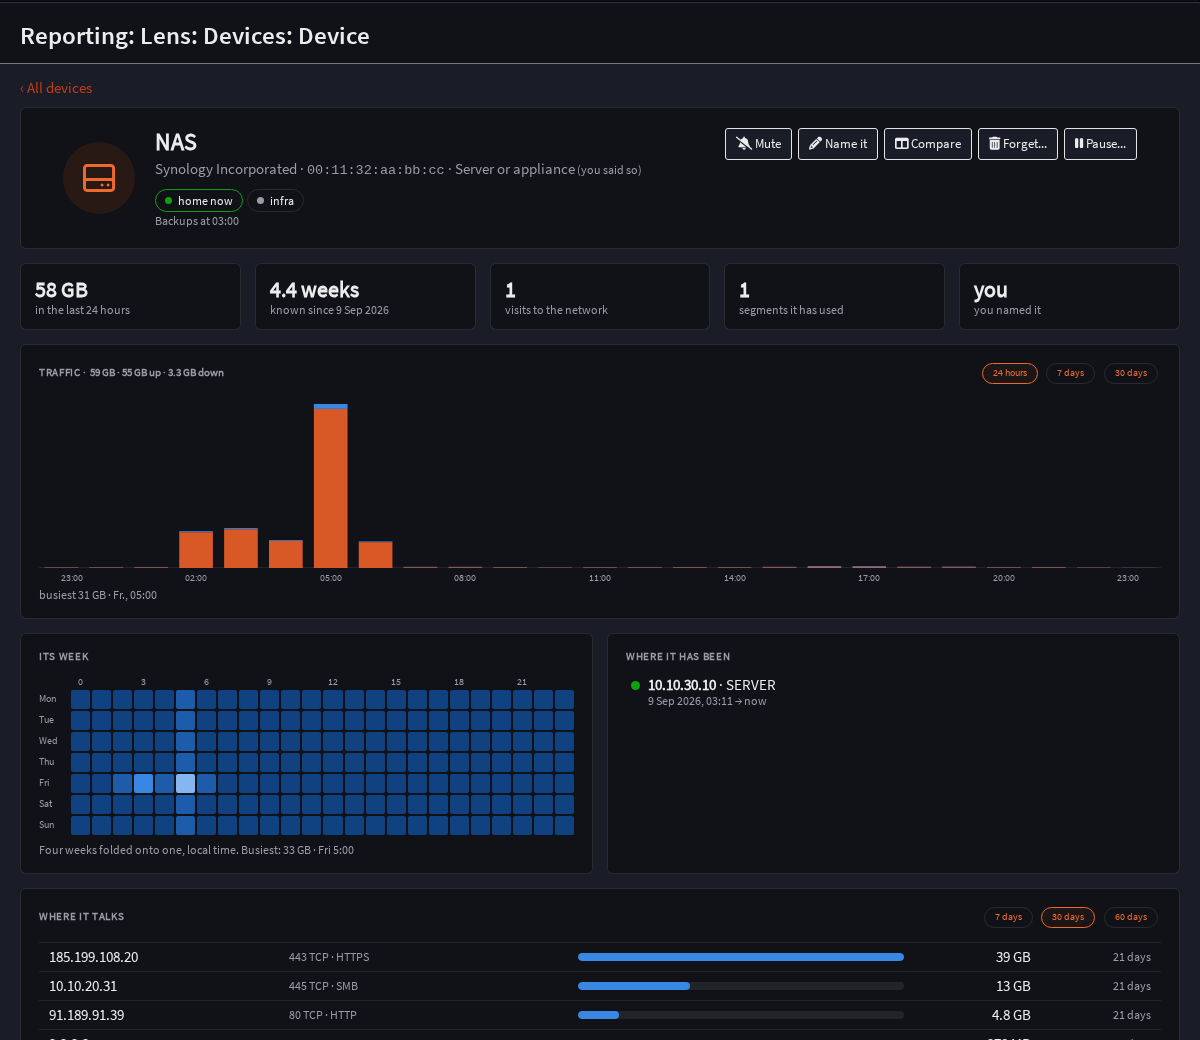Screen dimensions: 1200x1040
Task: Select the 10.10.20.31 SMB row
Action: coord(600,986)
